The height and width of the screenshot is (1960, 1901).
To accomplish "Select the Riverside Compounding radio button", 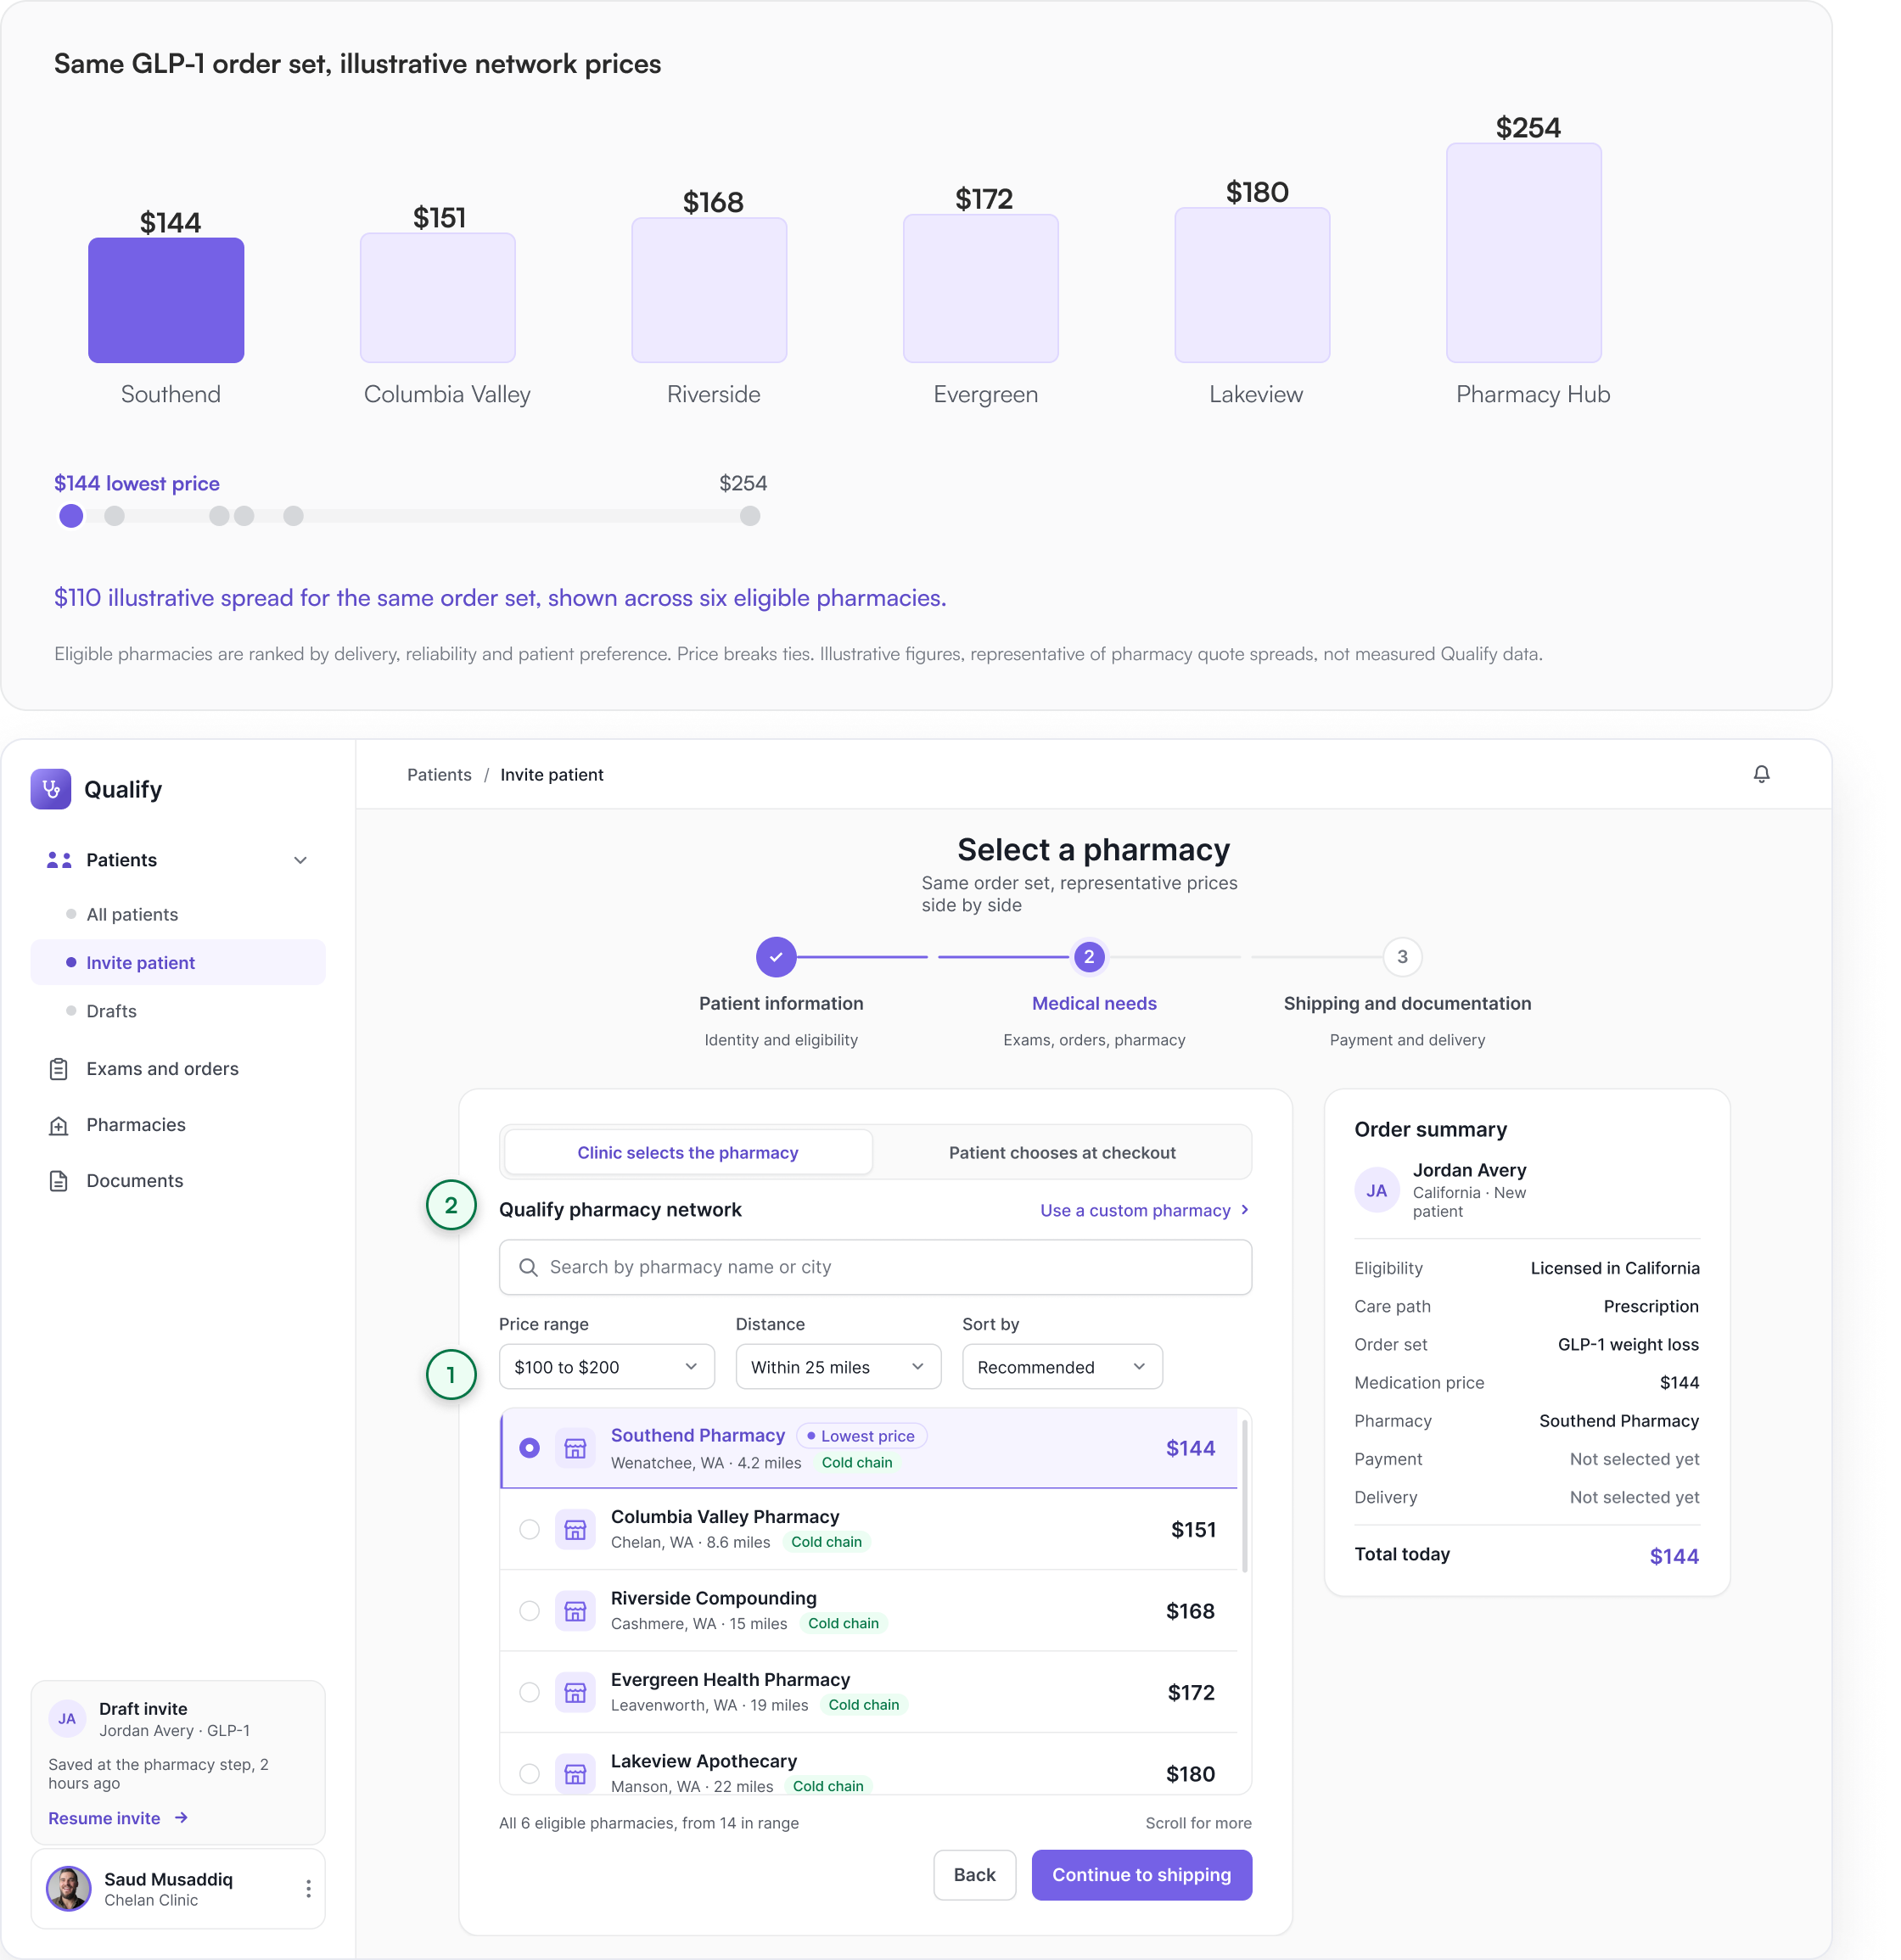I will click(x=529, y=1611).
